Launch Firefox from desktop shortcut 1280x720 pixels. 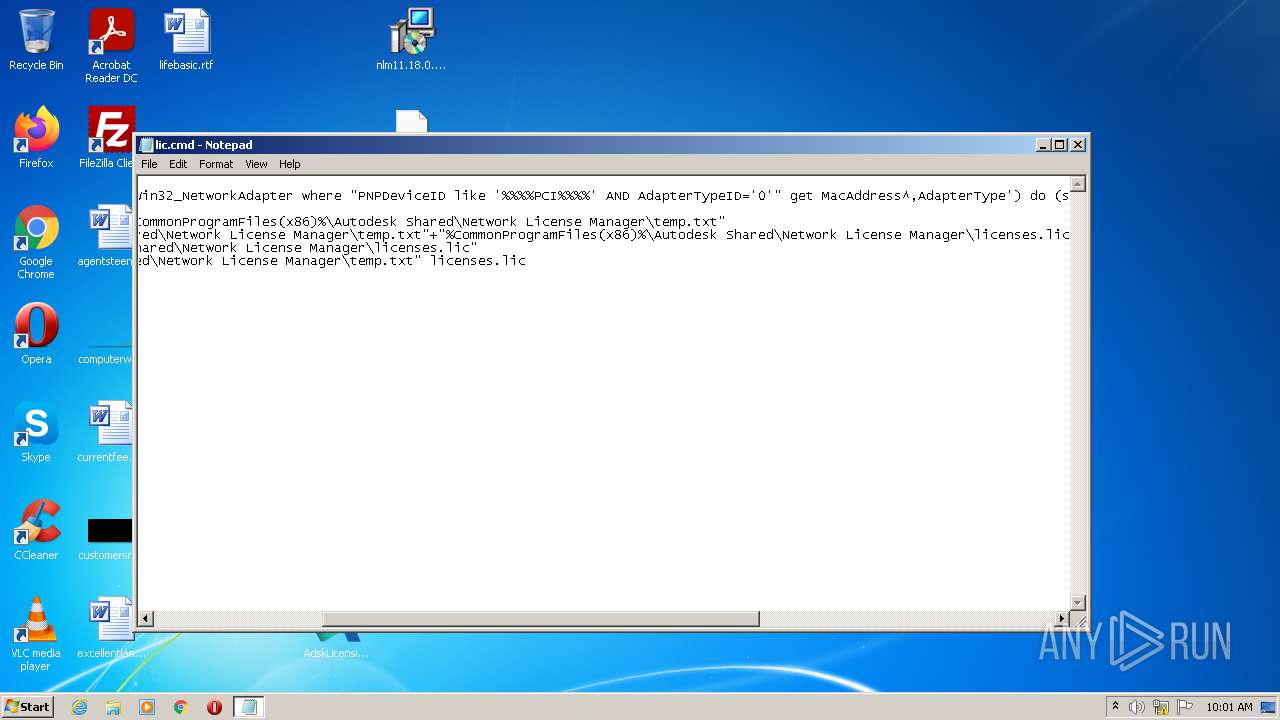[36, 138]
